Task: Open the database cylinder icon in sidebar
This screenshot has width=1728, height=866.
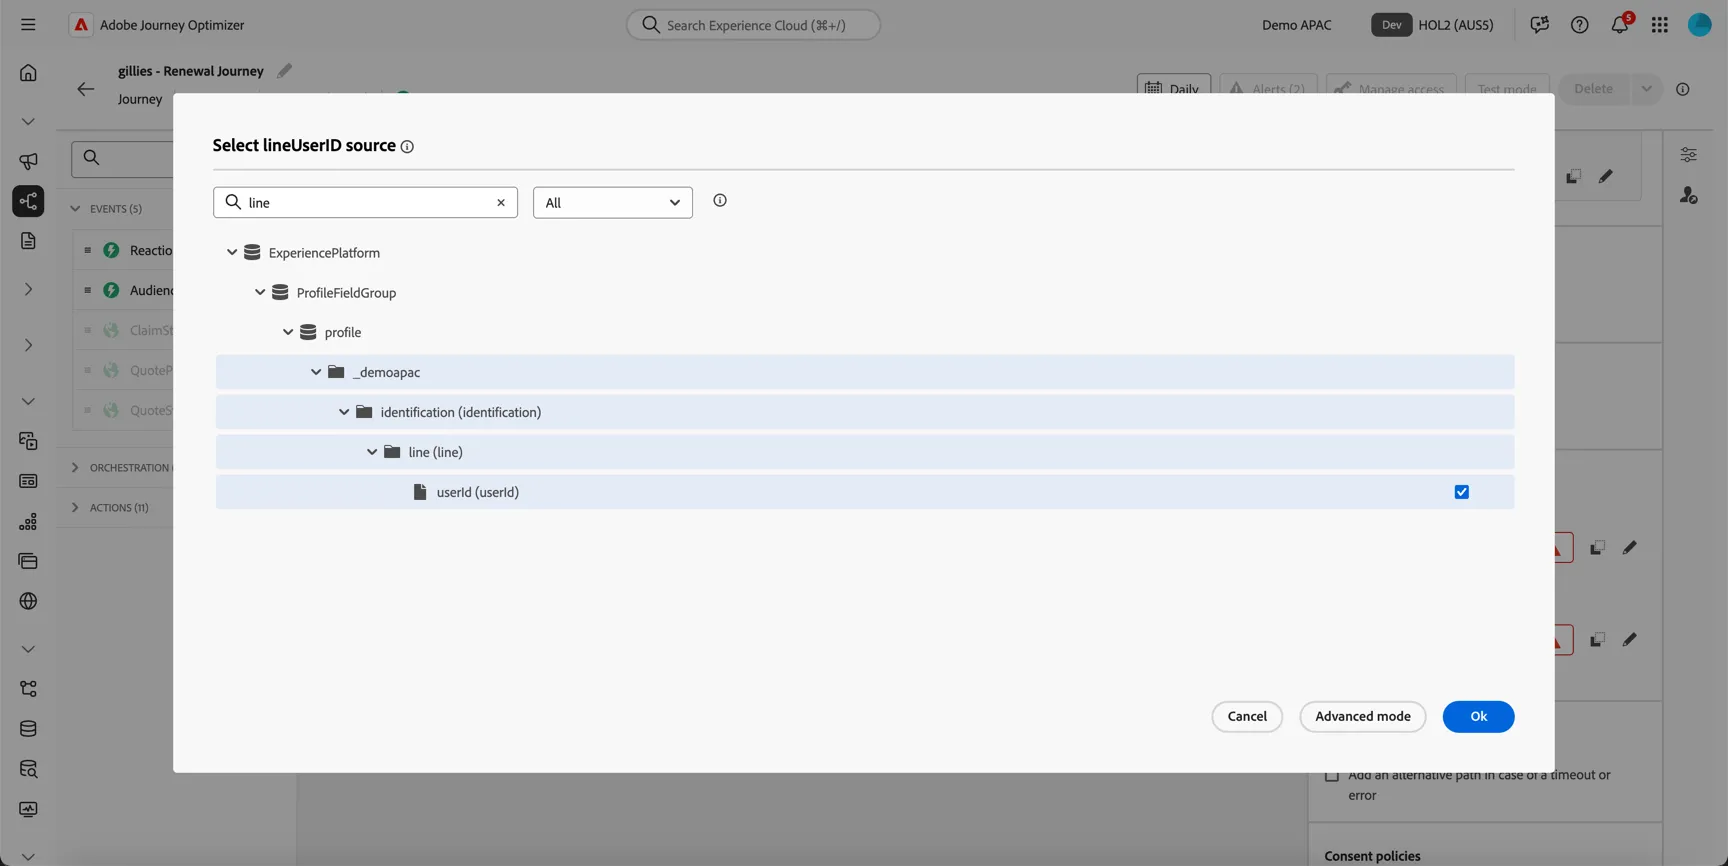Action: click(x=28, y=729)
